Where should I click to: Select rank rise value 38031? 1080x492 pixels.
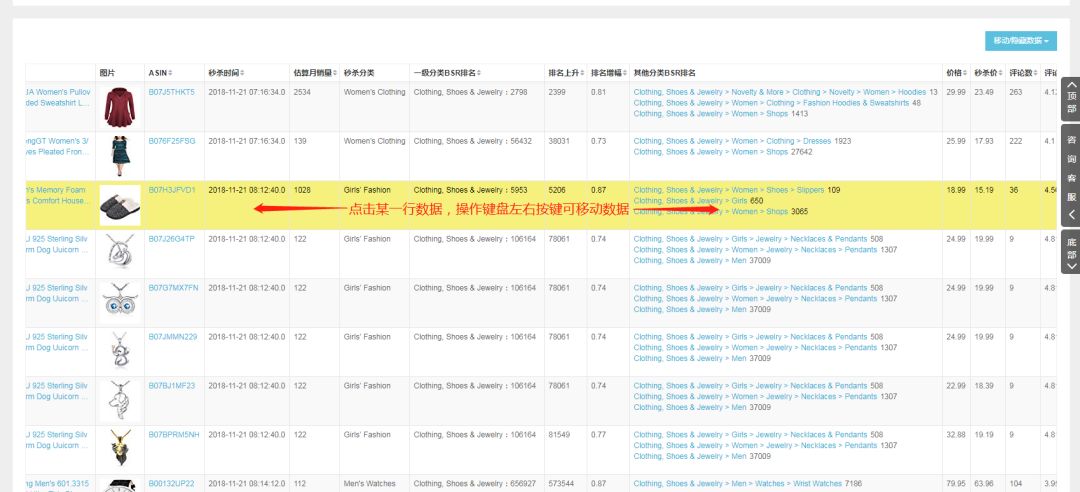click(559, 141)
